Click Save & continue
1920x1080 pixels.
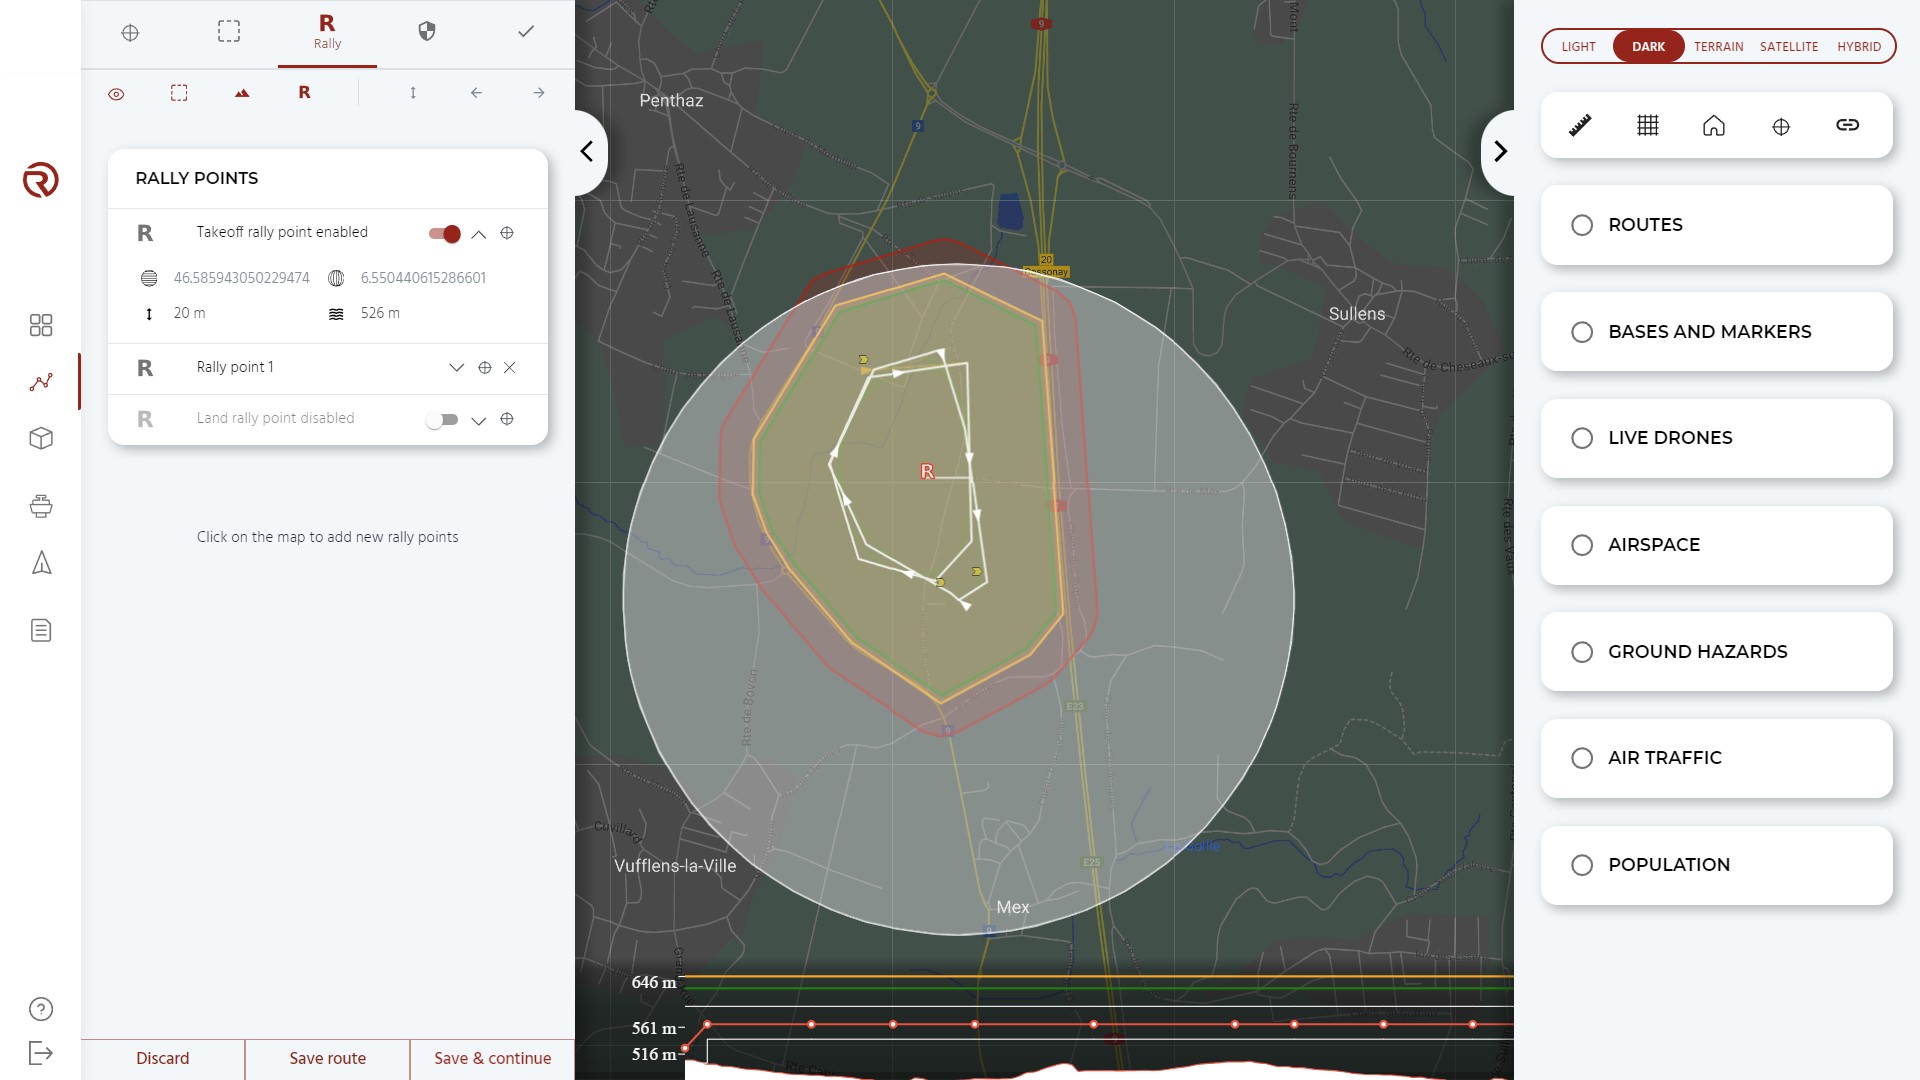[x=492, y=1059]
